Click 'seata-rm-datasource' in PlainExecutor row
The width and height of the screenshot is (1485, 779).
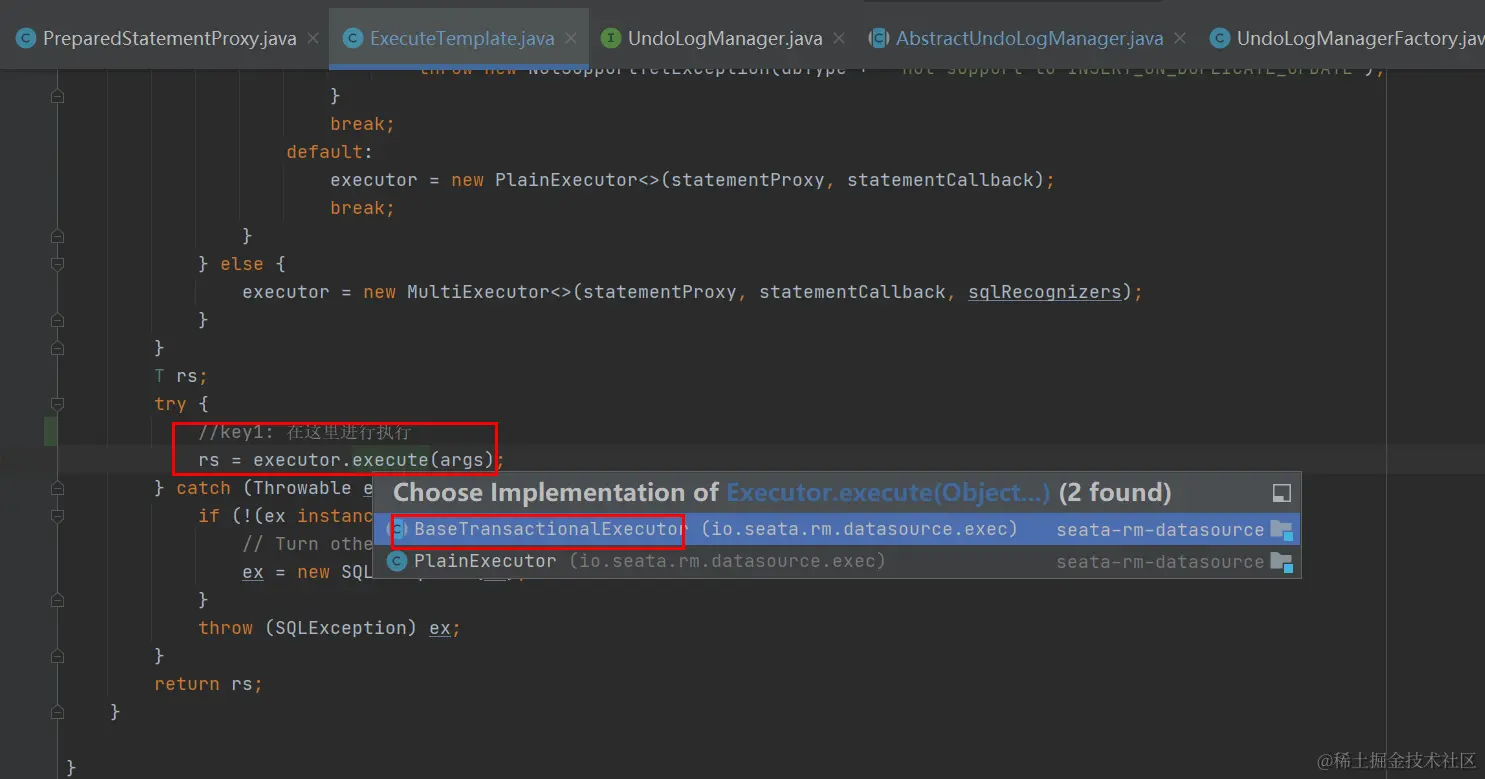pos(1160,562)
